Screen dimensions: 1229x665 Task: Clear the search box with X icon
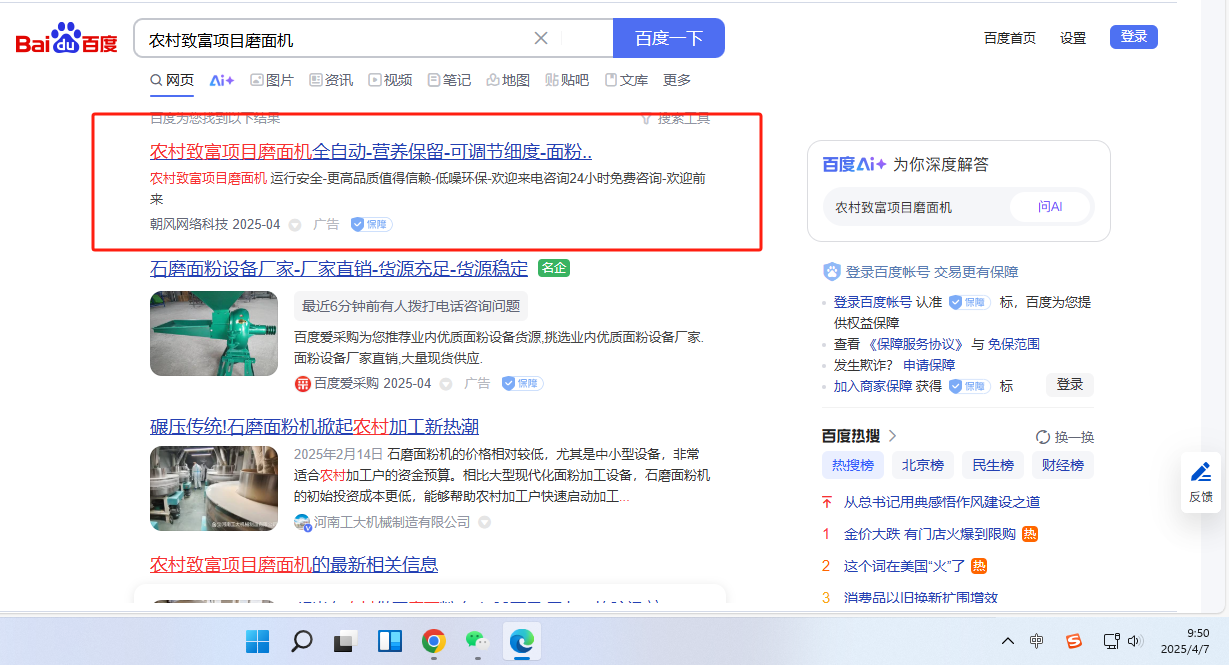click(541, 39)
